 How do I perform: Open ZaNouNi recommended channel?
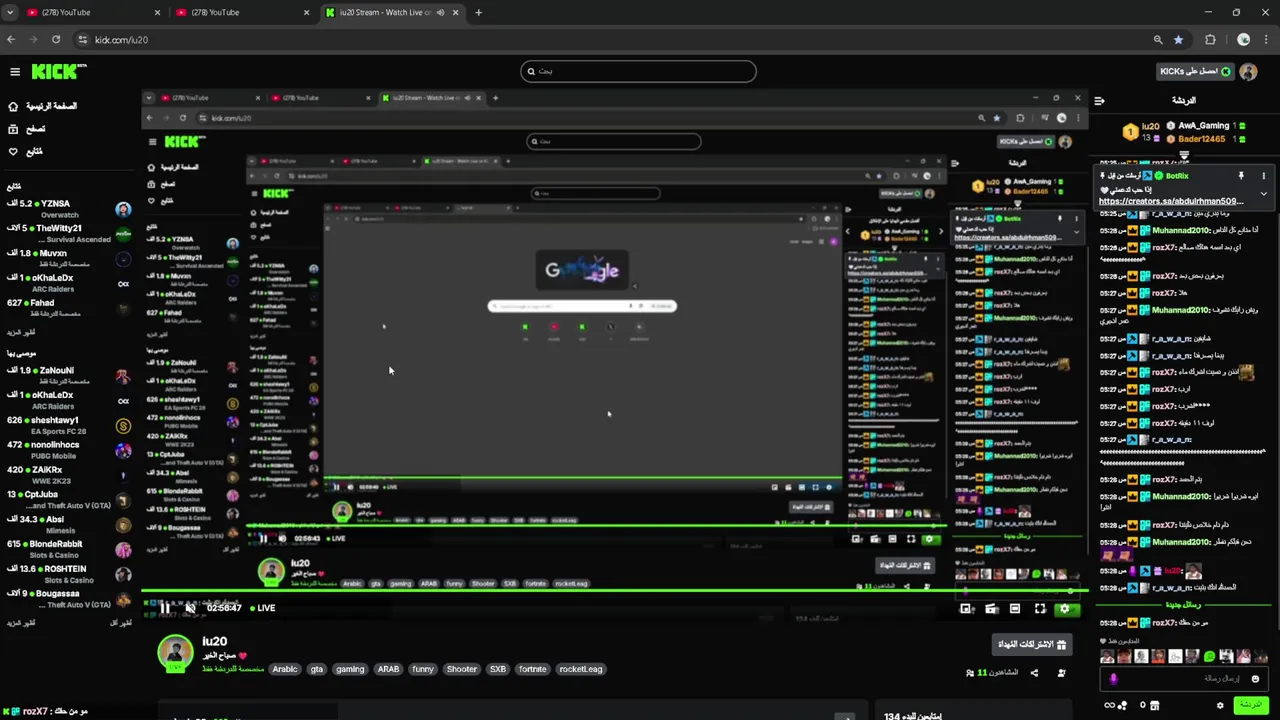(69, 376)
